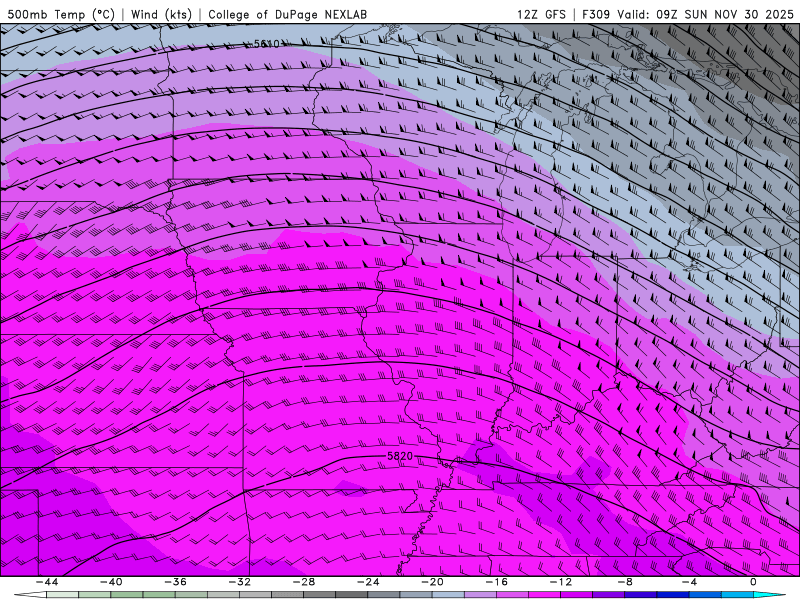Click the -4 colorbar tick label
This screenshot has height=600, width=800.
tap(689, 582)
